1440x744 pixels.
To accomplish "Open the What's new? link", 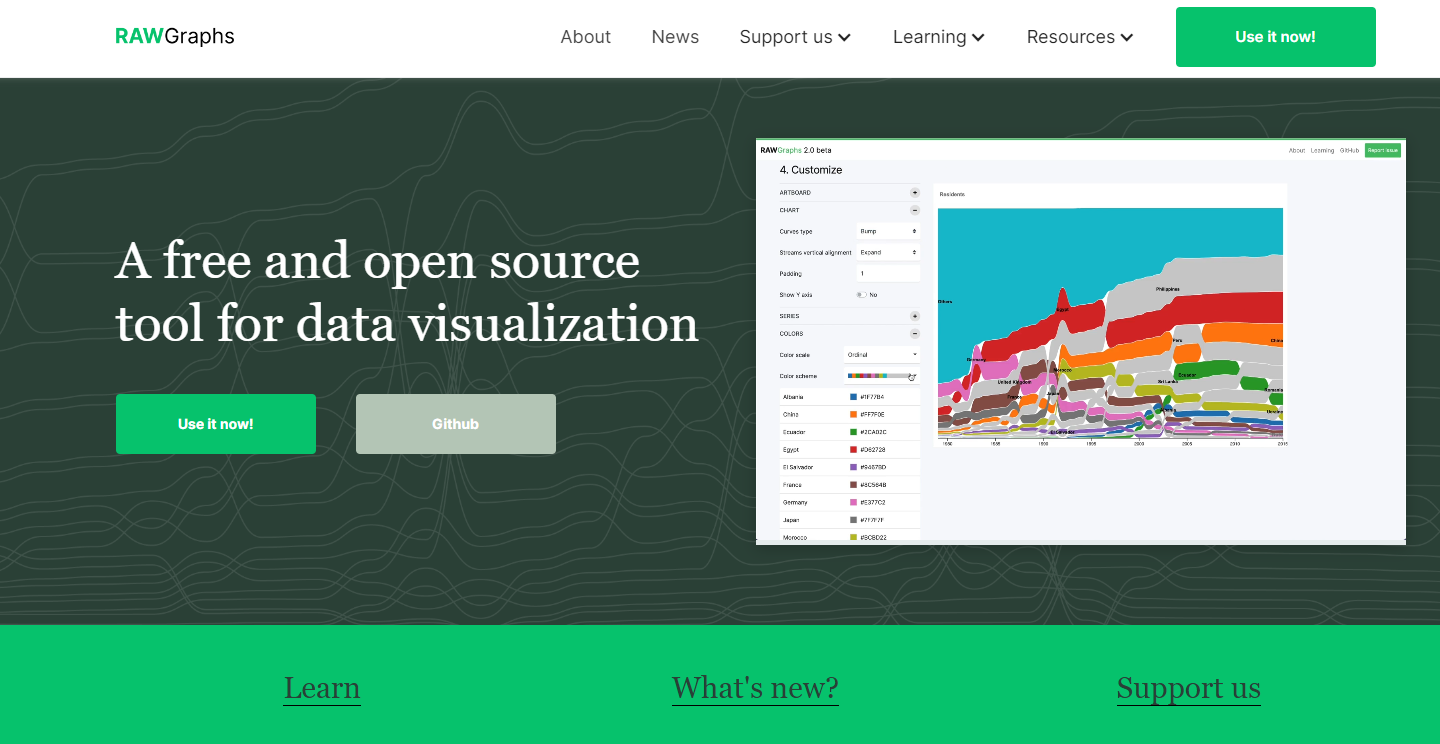I will coord(755,688).
